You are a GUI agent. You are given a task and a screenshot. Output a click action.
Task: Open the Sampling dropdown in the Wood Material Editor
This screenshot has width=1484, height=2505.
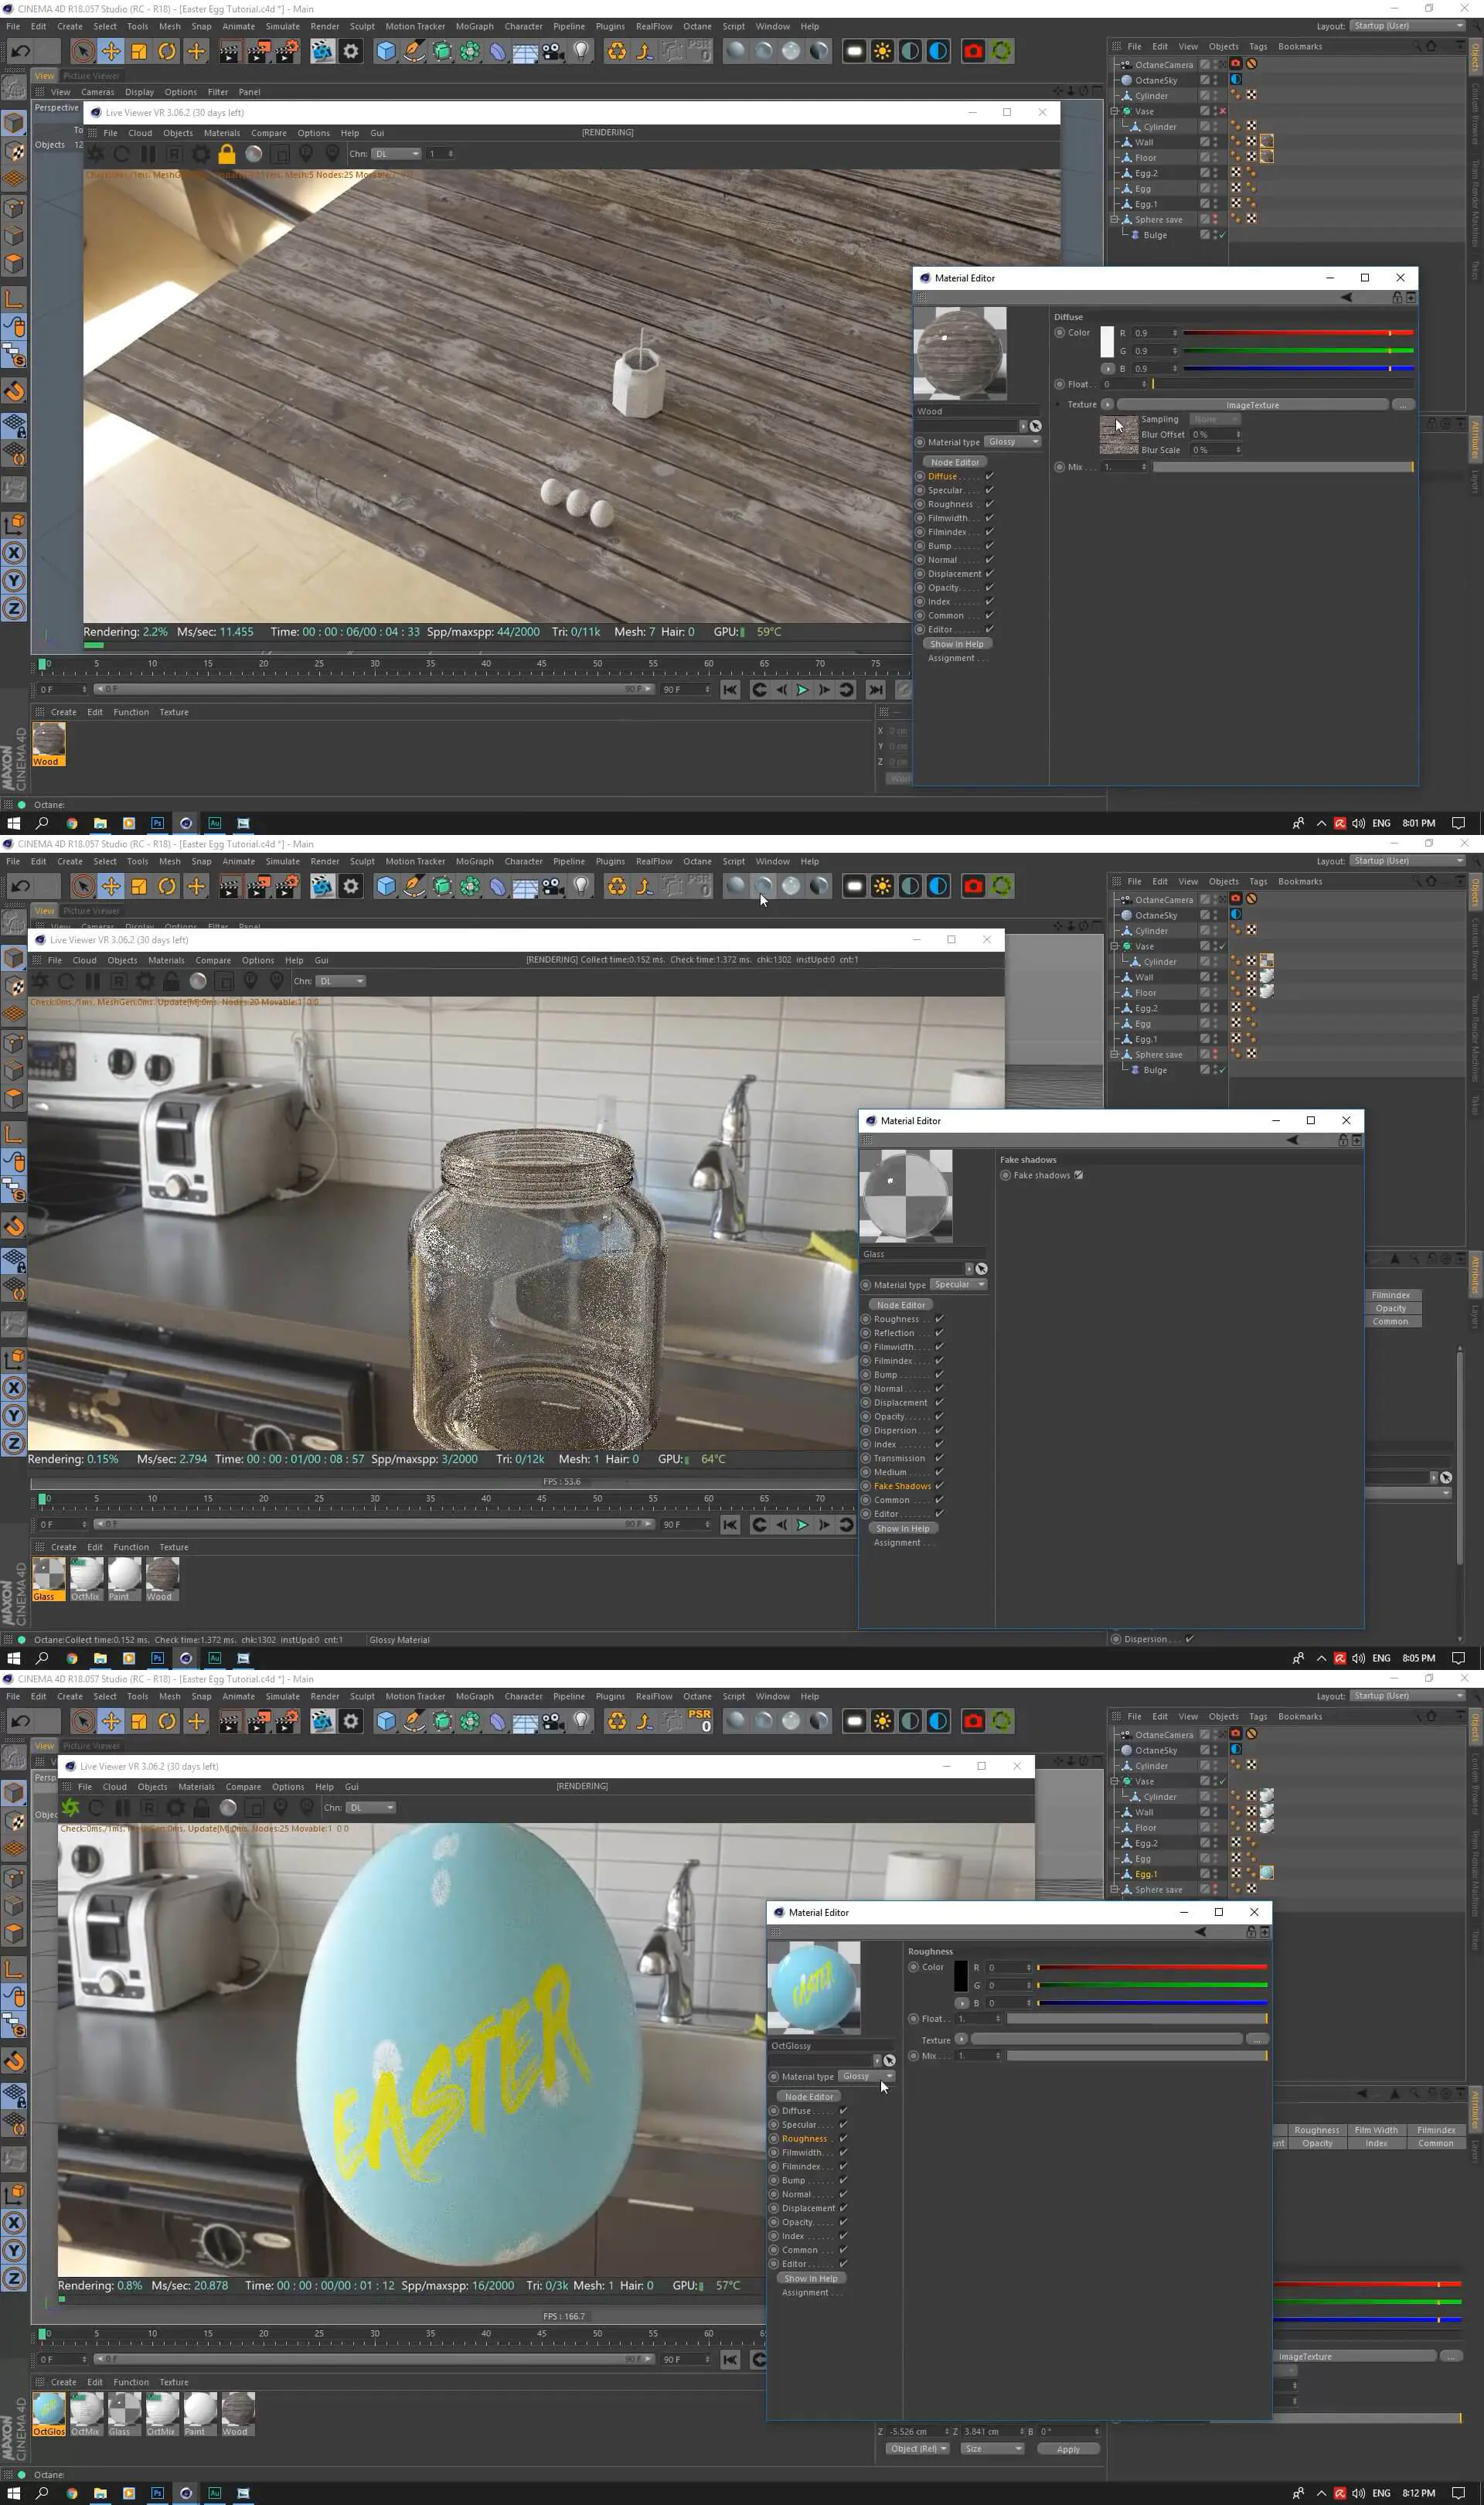(1214, 420)
